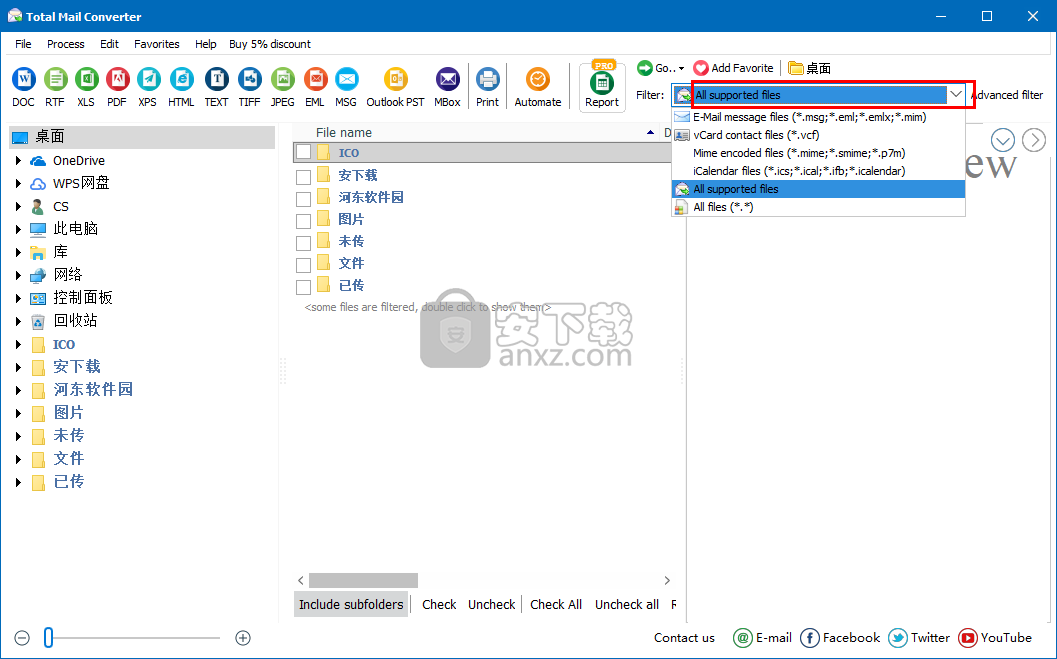The width and height of the screenshot is (1057, 659).
Task: Check the 安下载 folder checkbox
Action: (x=303, y=177)
